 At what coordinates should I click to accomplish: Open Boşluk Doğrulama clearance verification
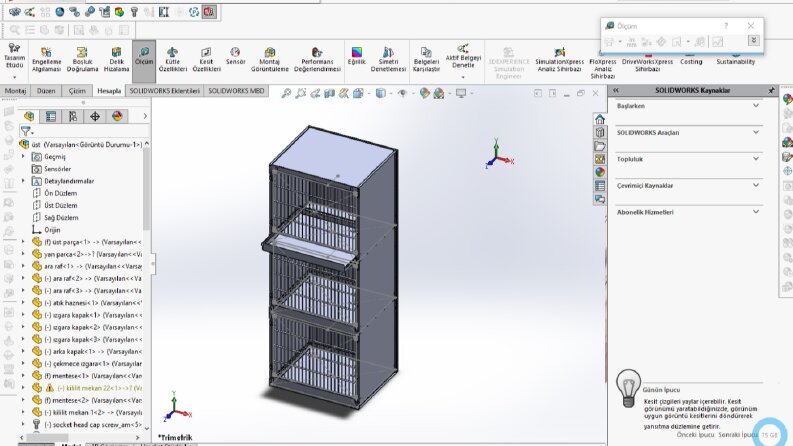coord(82,60)
